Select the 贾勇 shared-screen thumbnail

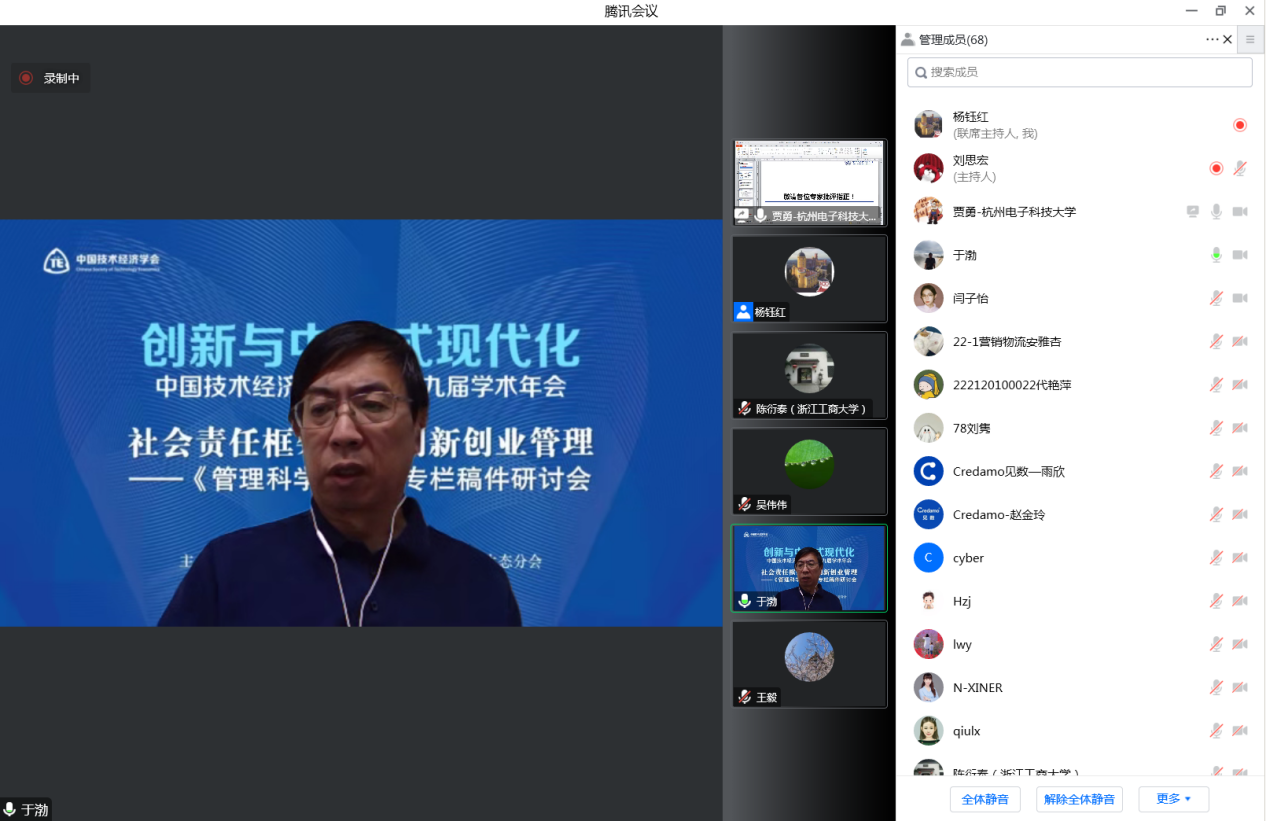809,182
